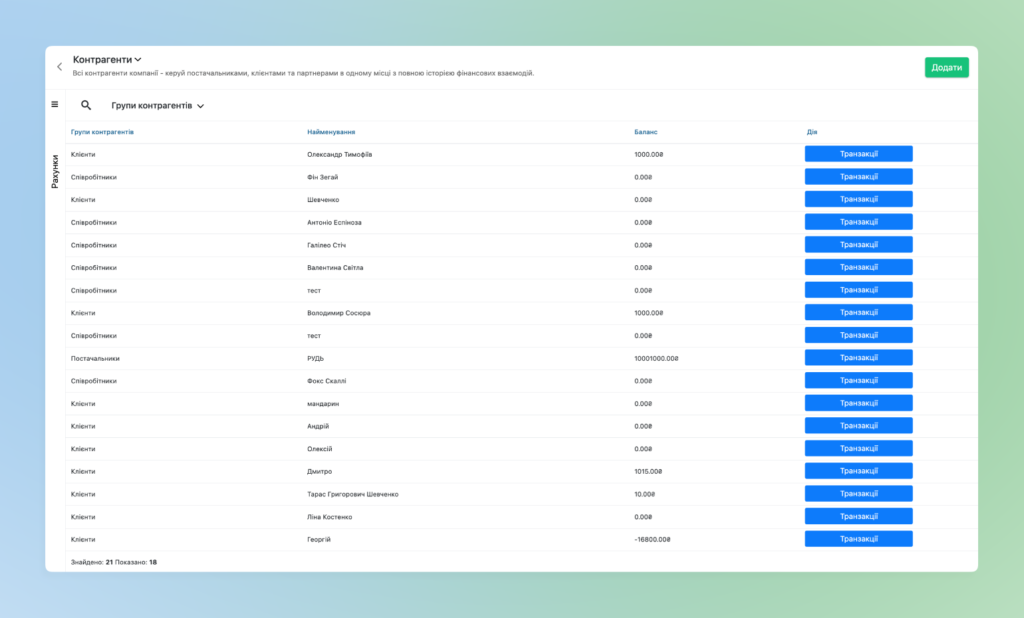Click the back arrow icon

(x=59, y=67)
